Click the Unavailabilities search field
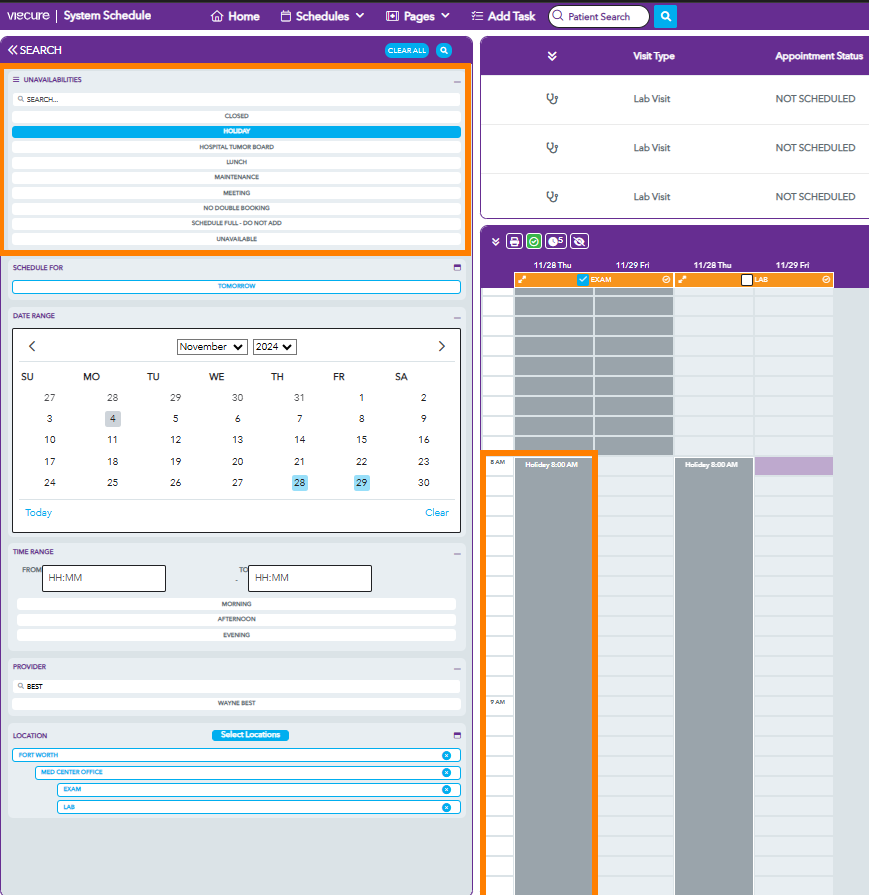 point(236,99)
